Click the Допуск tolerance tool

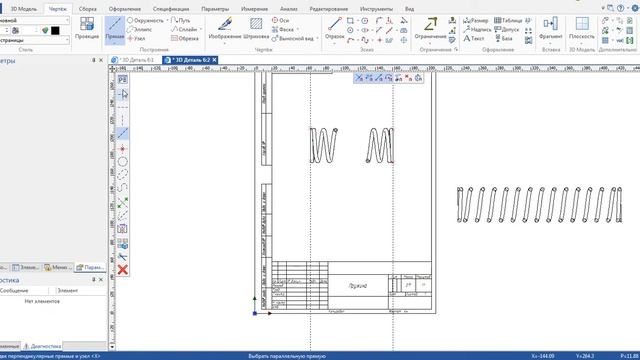click(x=507, y=29)
